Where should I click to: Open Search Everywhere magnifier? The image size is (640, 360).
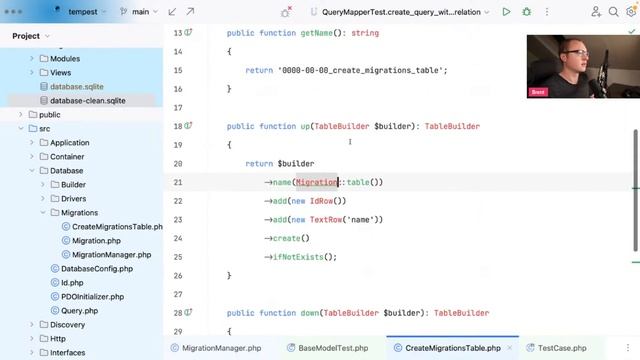[x=613, y=12]
